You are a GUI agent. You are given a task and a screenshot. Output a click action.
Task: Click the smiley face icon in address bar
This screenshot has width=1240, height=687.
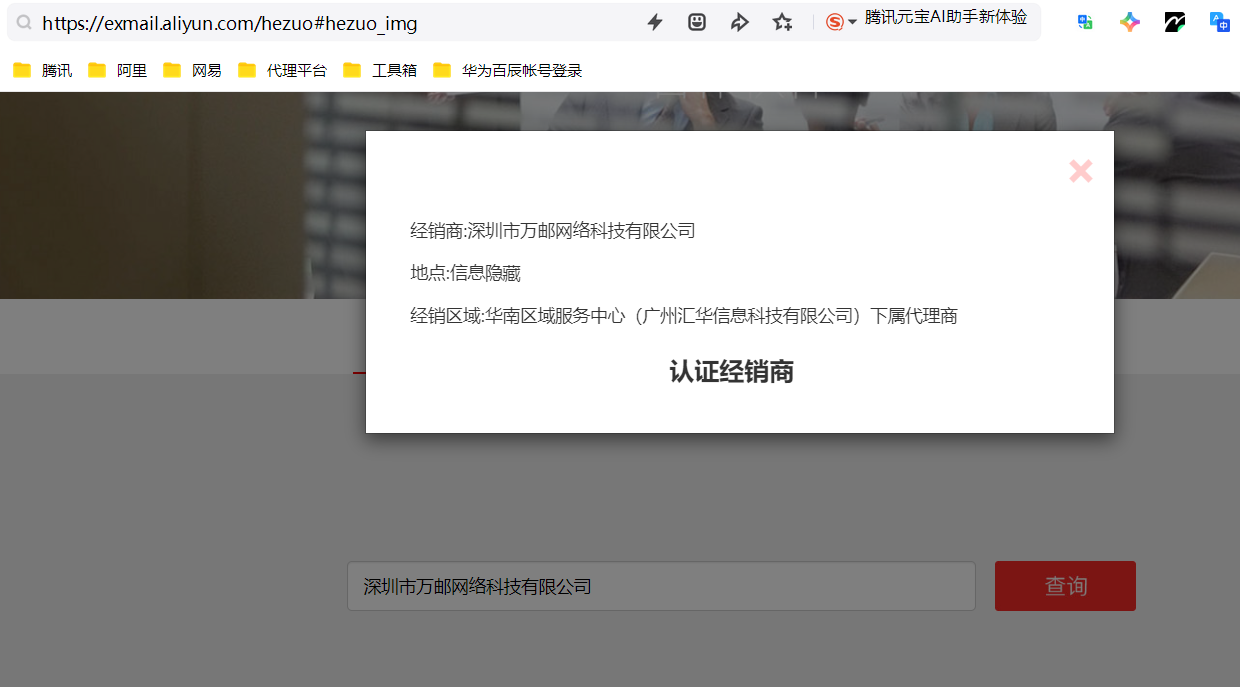(x=697, y=22)
